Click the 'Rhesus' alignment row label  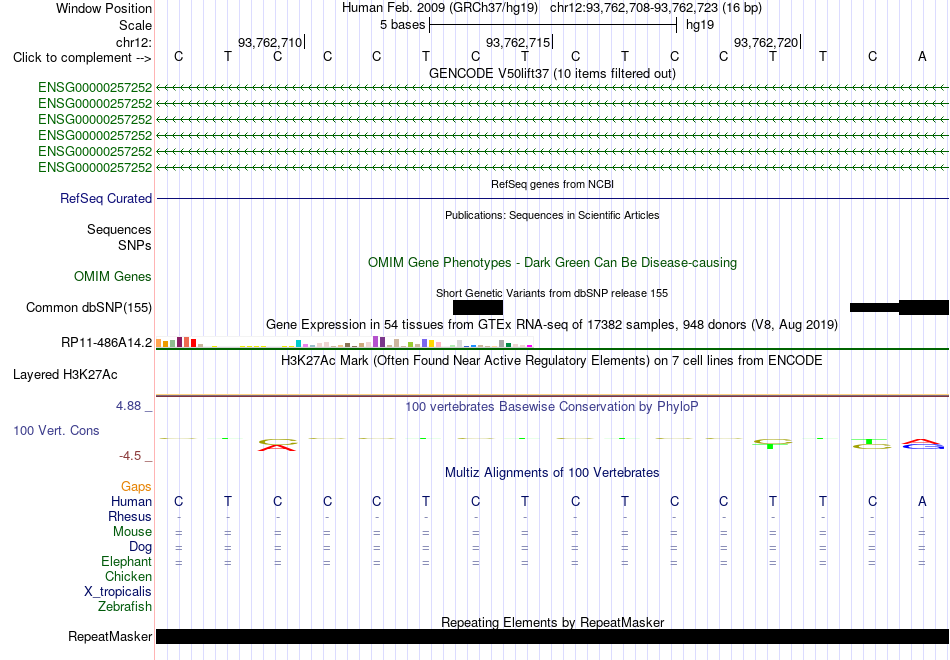coord(130,516)
